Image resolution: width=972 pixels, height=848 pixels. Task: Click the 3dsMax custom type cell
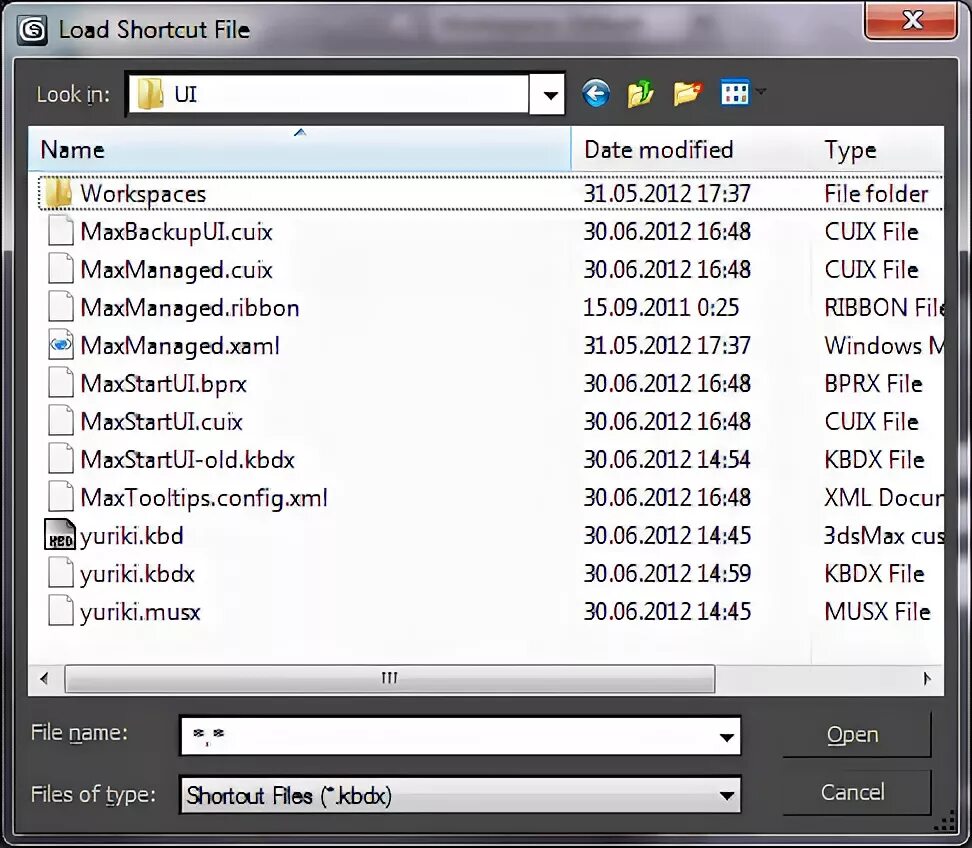(x=884, y=535)
